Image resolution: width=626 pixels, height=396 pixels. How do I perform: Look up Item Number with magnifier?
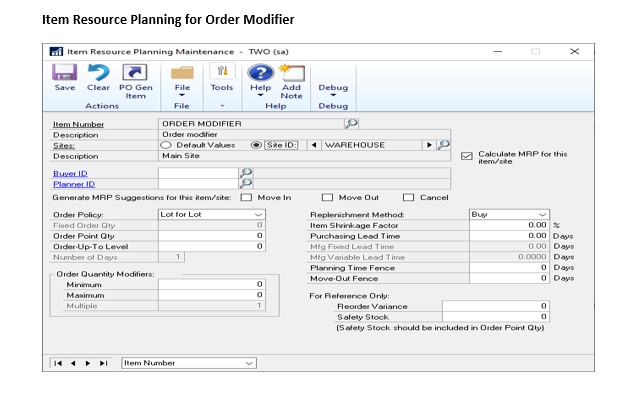(x=351, y=123)
